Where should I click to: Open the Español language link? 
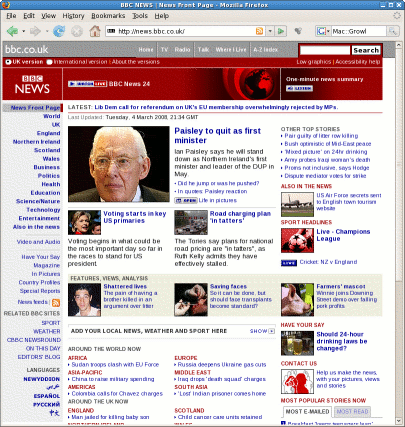tap(47, 396)
